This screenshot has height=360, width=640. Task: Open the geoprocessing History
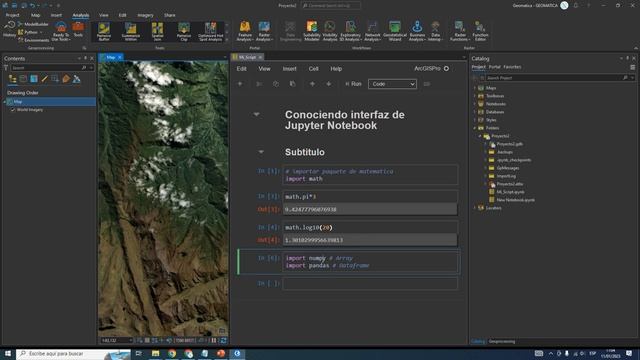tap(9, 30)
